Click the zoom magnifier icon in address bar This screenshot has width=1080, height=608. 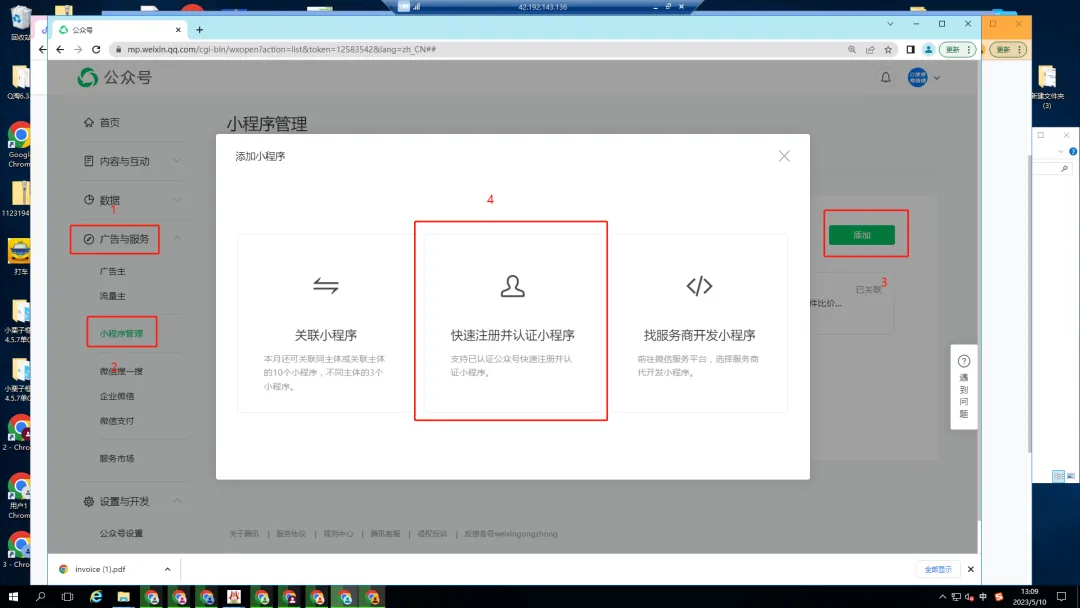pyautogui.click(x=852, y=50)
